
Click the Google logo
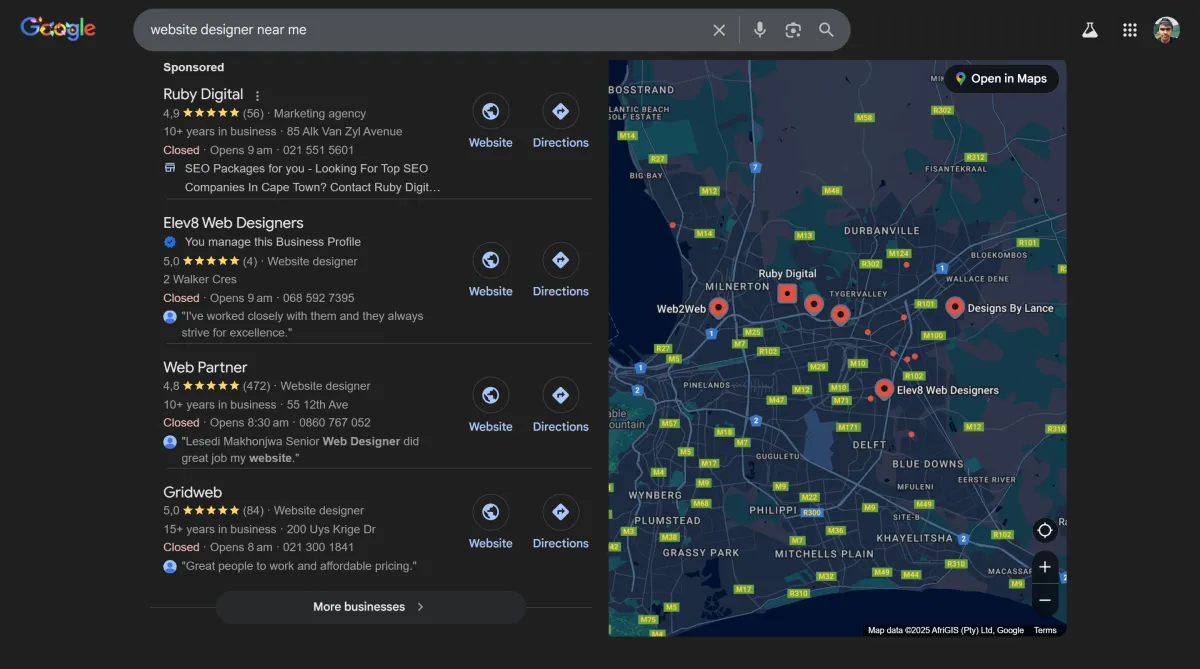[58, 29]
